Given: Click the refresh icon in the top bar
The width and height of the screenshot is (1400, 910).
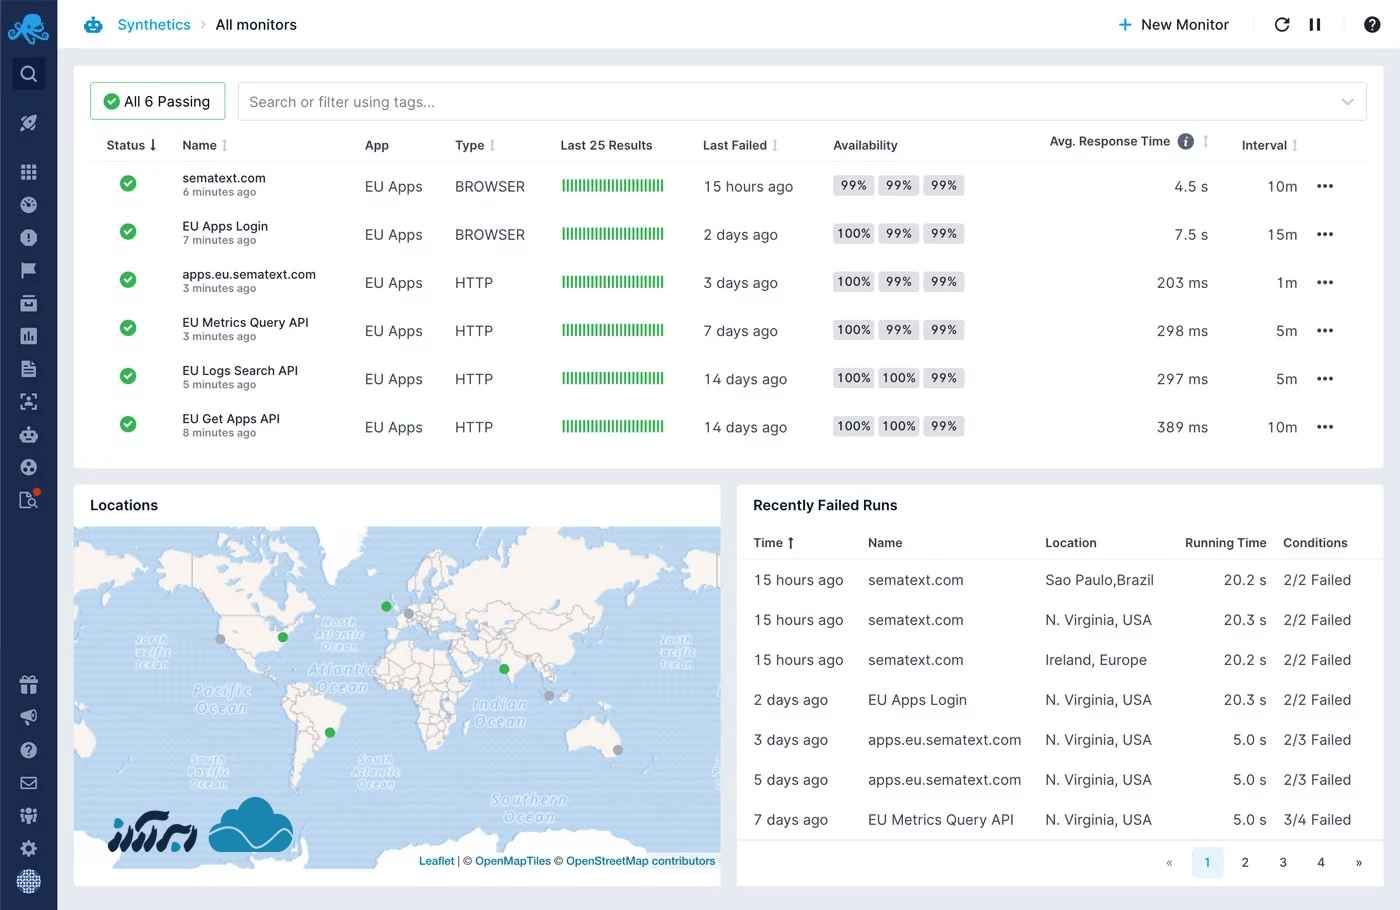Looking at the screenshot, I should (1281, 25).
